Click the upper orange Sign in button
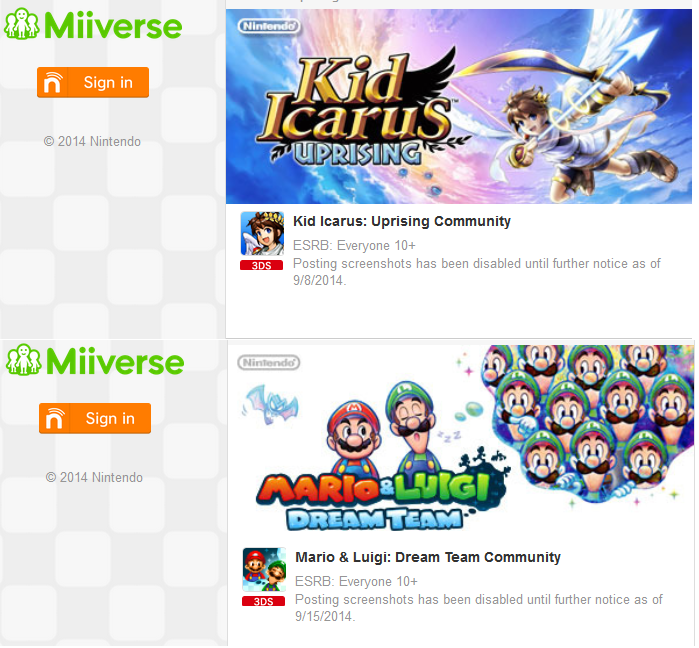The image size is (699, 648). [x=93, y=82]
